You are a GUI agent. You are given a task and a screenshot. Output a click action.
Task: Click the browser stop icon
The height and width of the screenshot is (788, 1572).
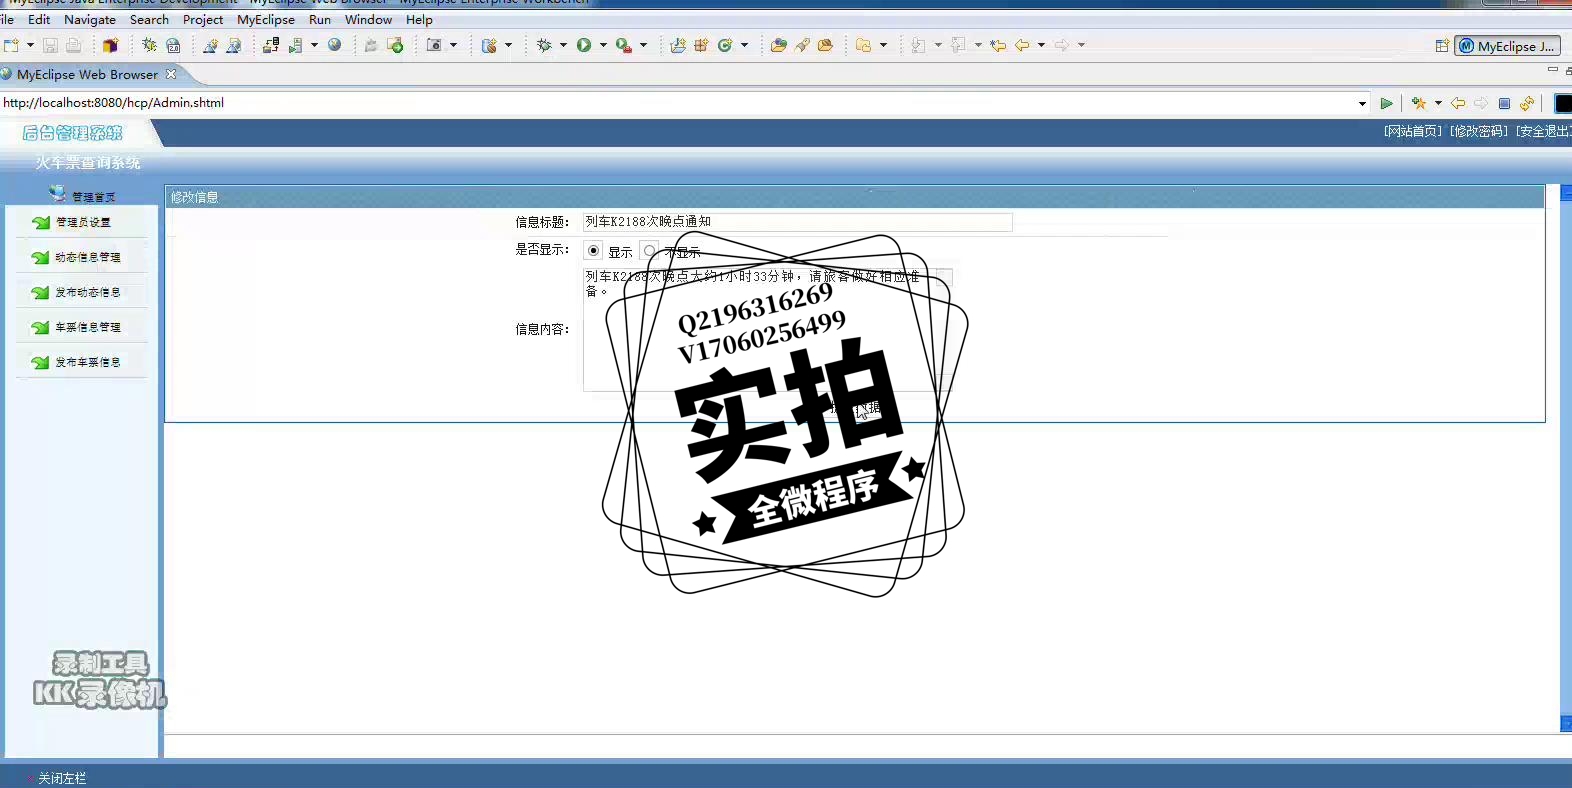point(1504,103)
